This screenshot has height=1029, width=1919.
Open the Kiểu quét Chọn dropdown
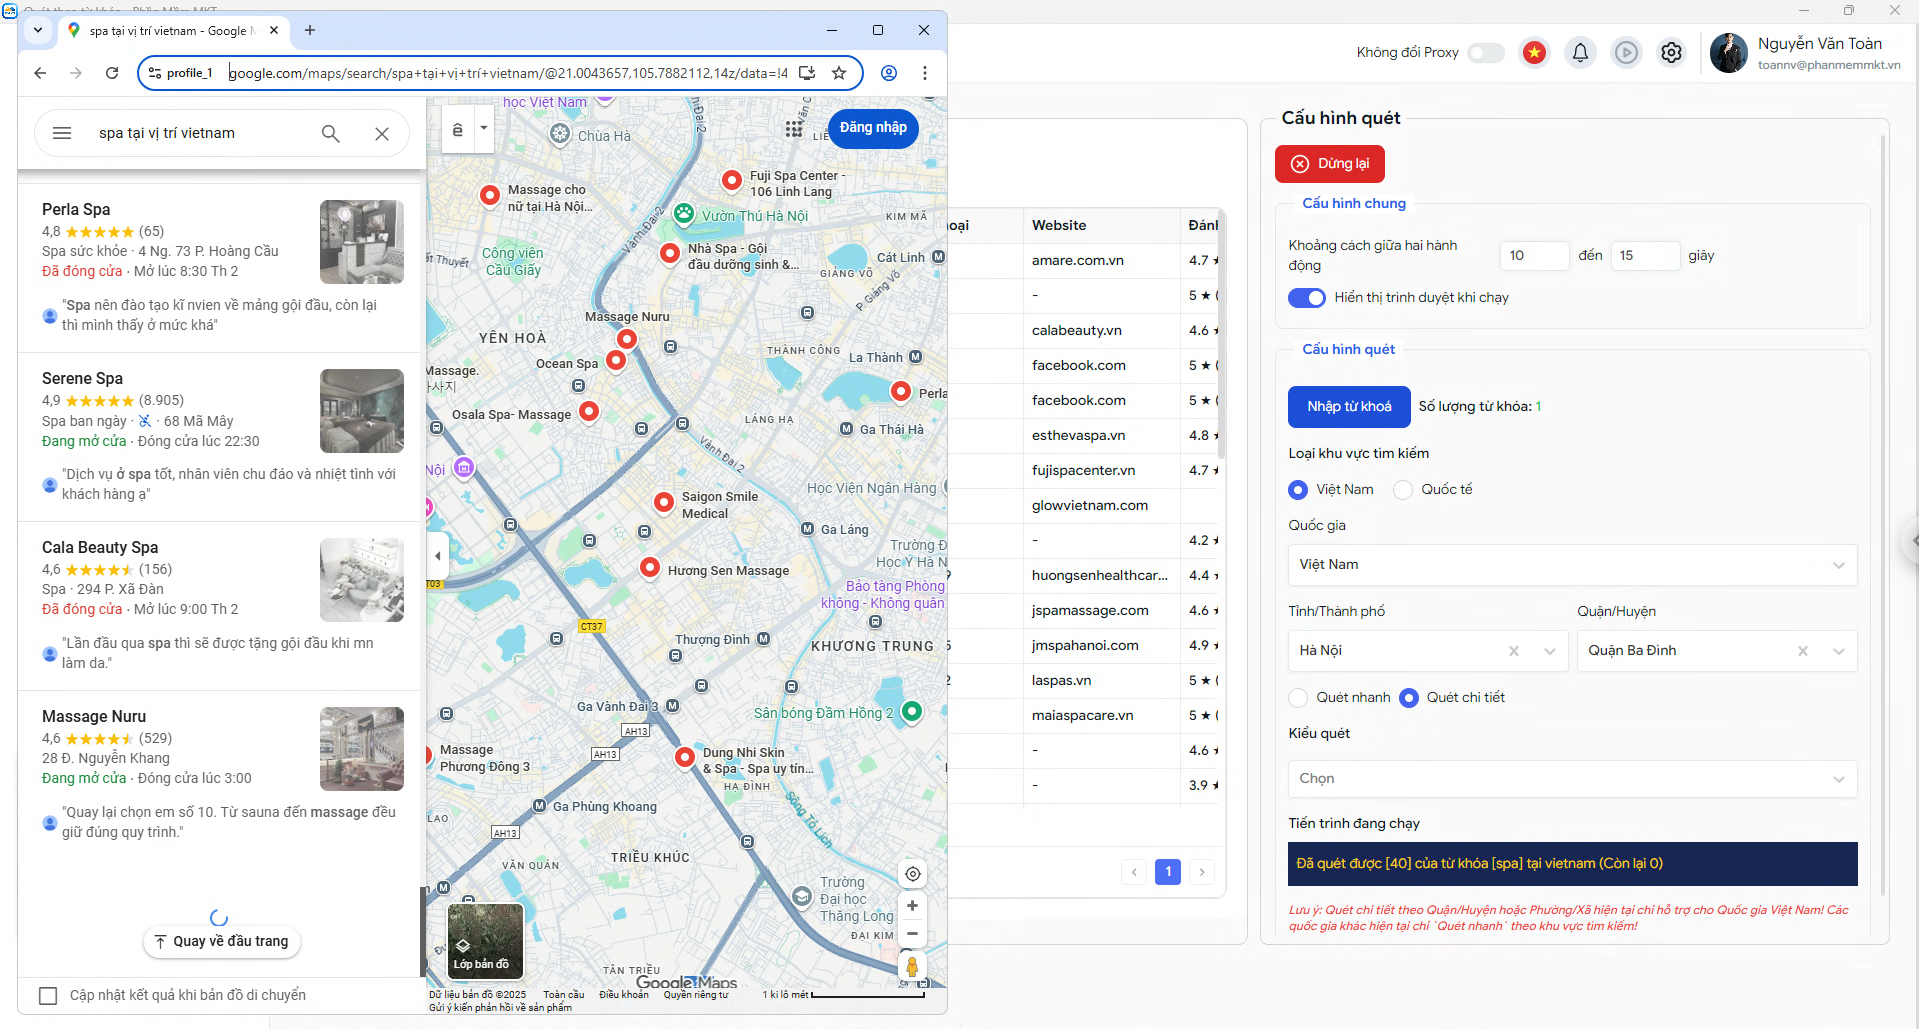pyautogui.click(x=1572, y=779)
